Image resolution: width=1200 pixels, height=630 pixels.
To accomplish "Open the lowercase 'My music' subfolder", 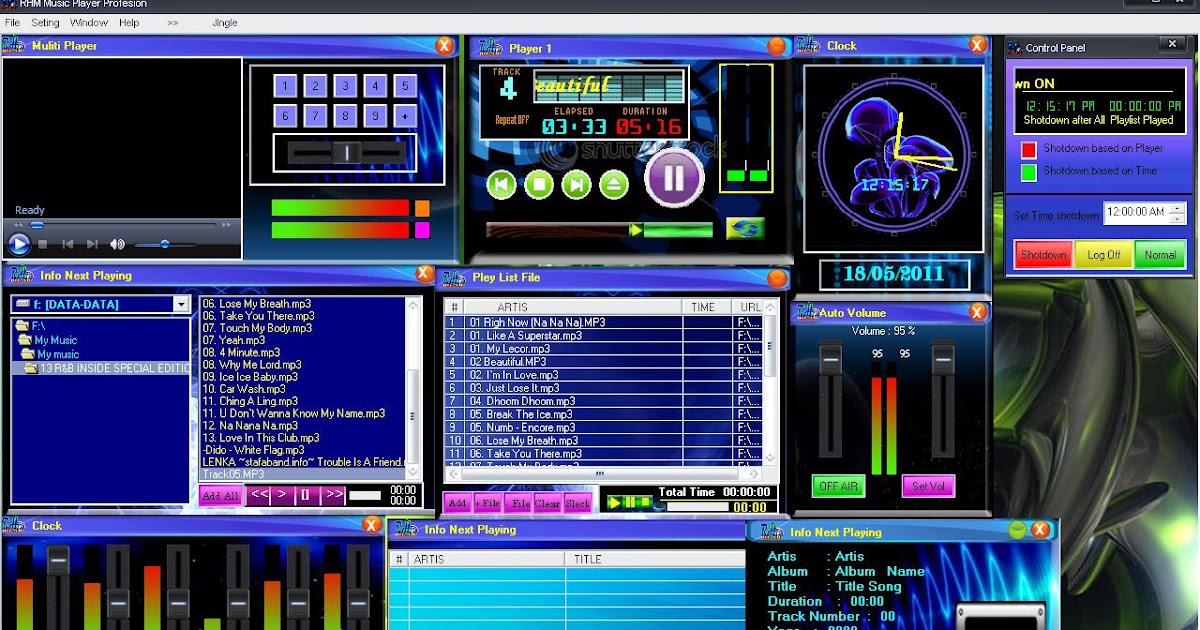I will (48, 354).
